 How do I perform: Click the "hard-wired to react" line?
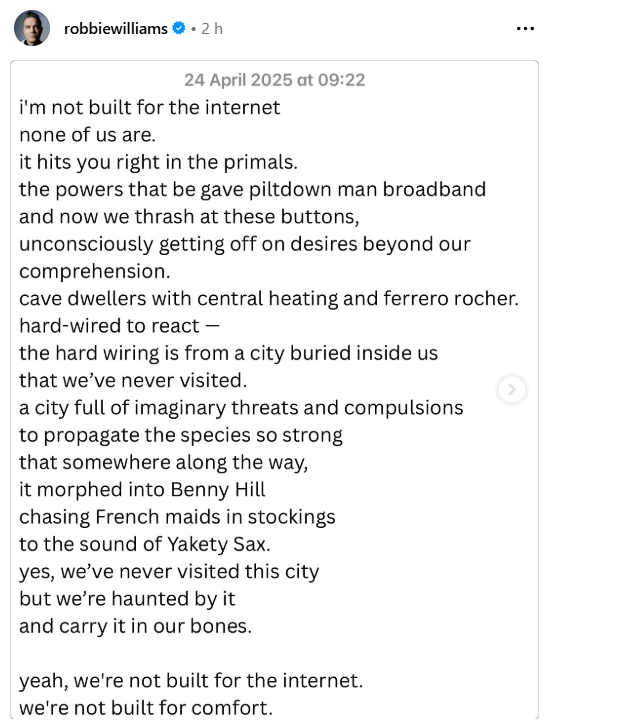pos(119,326)
